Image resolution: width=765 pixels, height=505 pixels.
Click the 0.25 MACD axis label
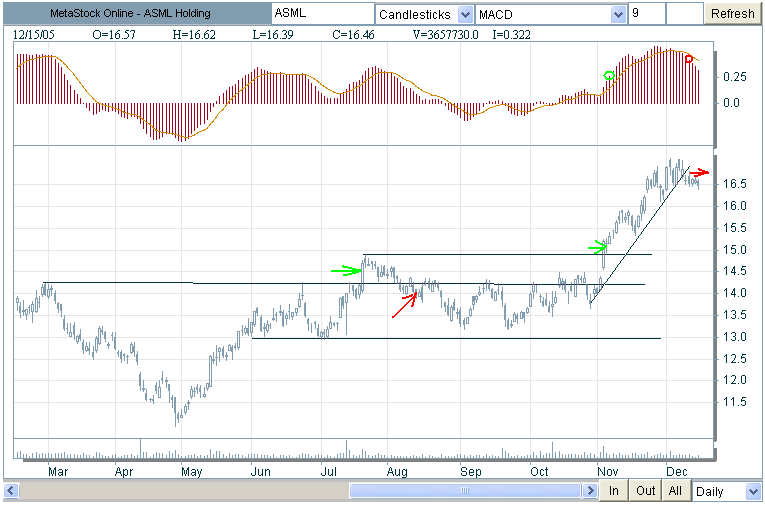point(735,77)
